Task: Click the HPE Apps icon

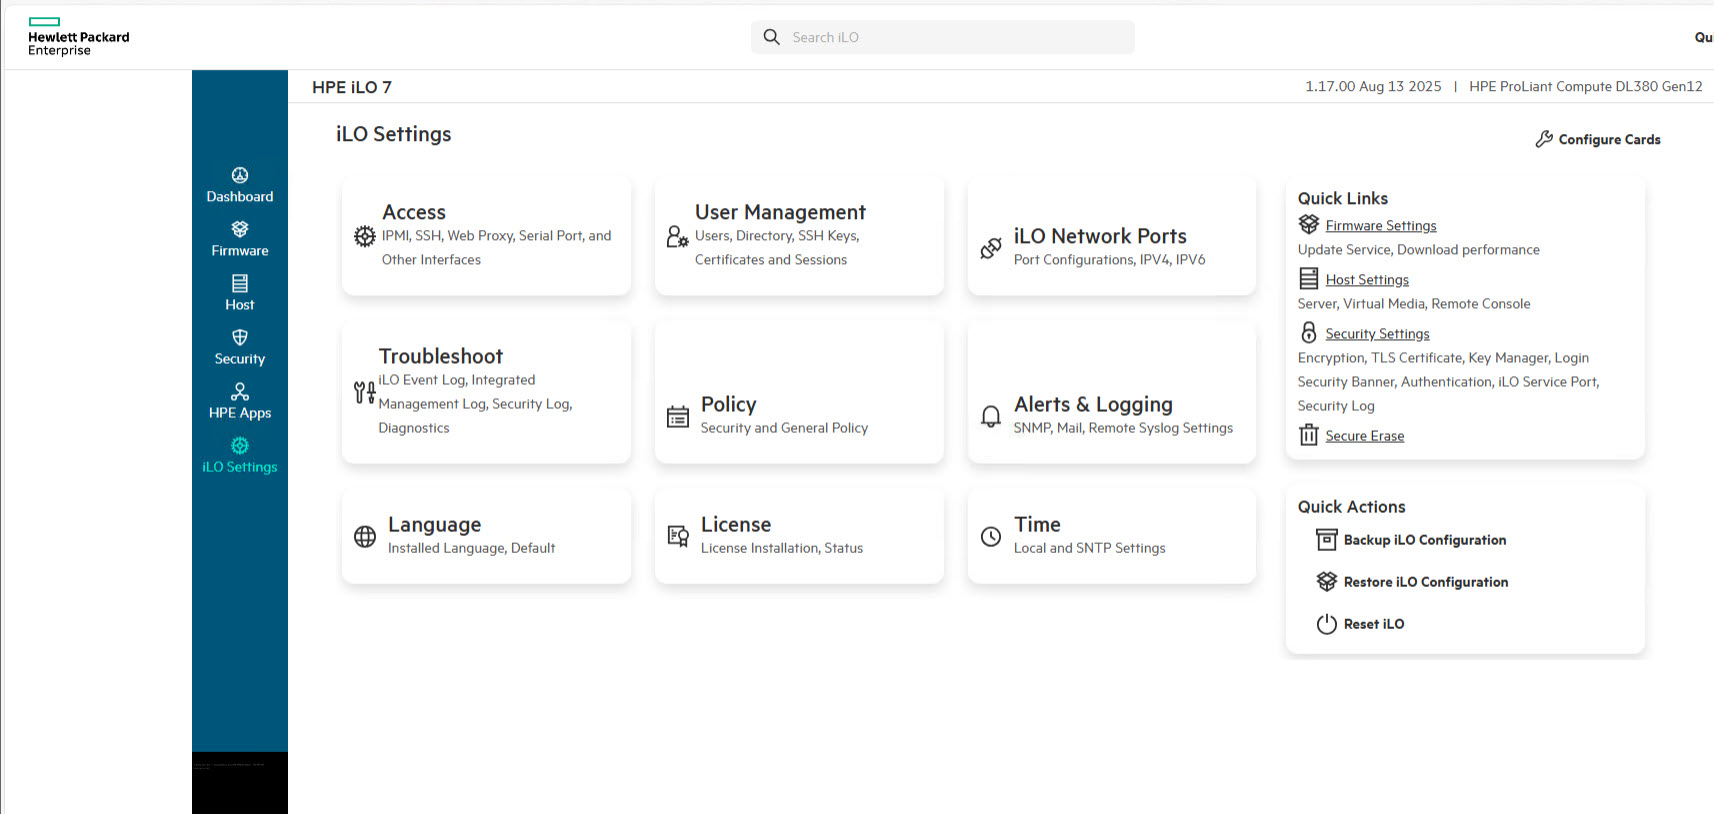Action: coord(240,392)
